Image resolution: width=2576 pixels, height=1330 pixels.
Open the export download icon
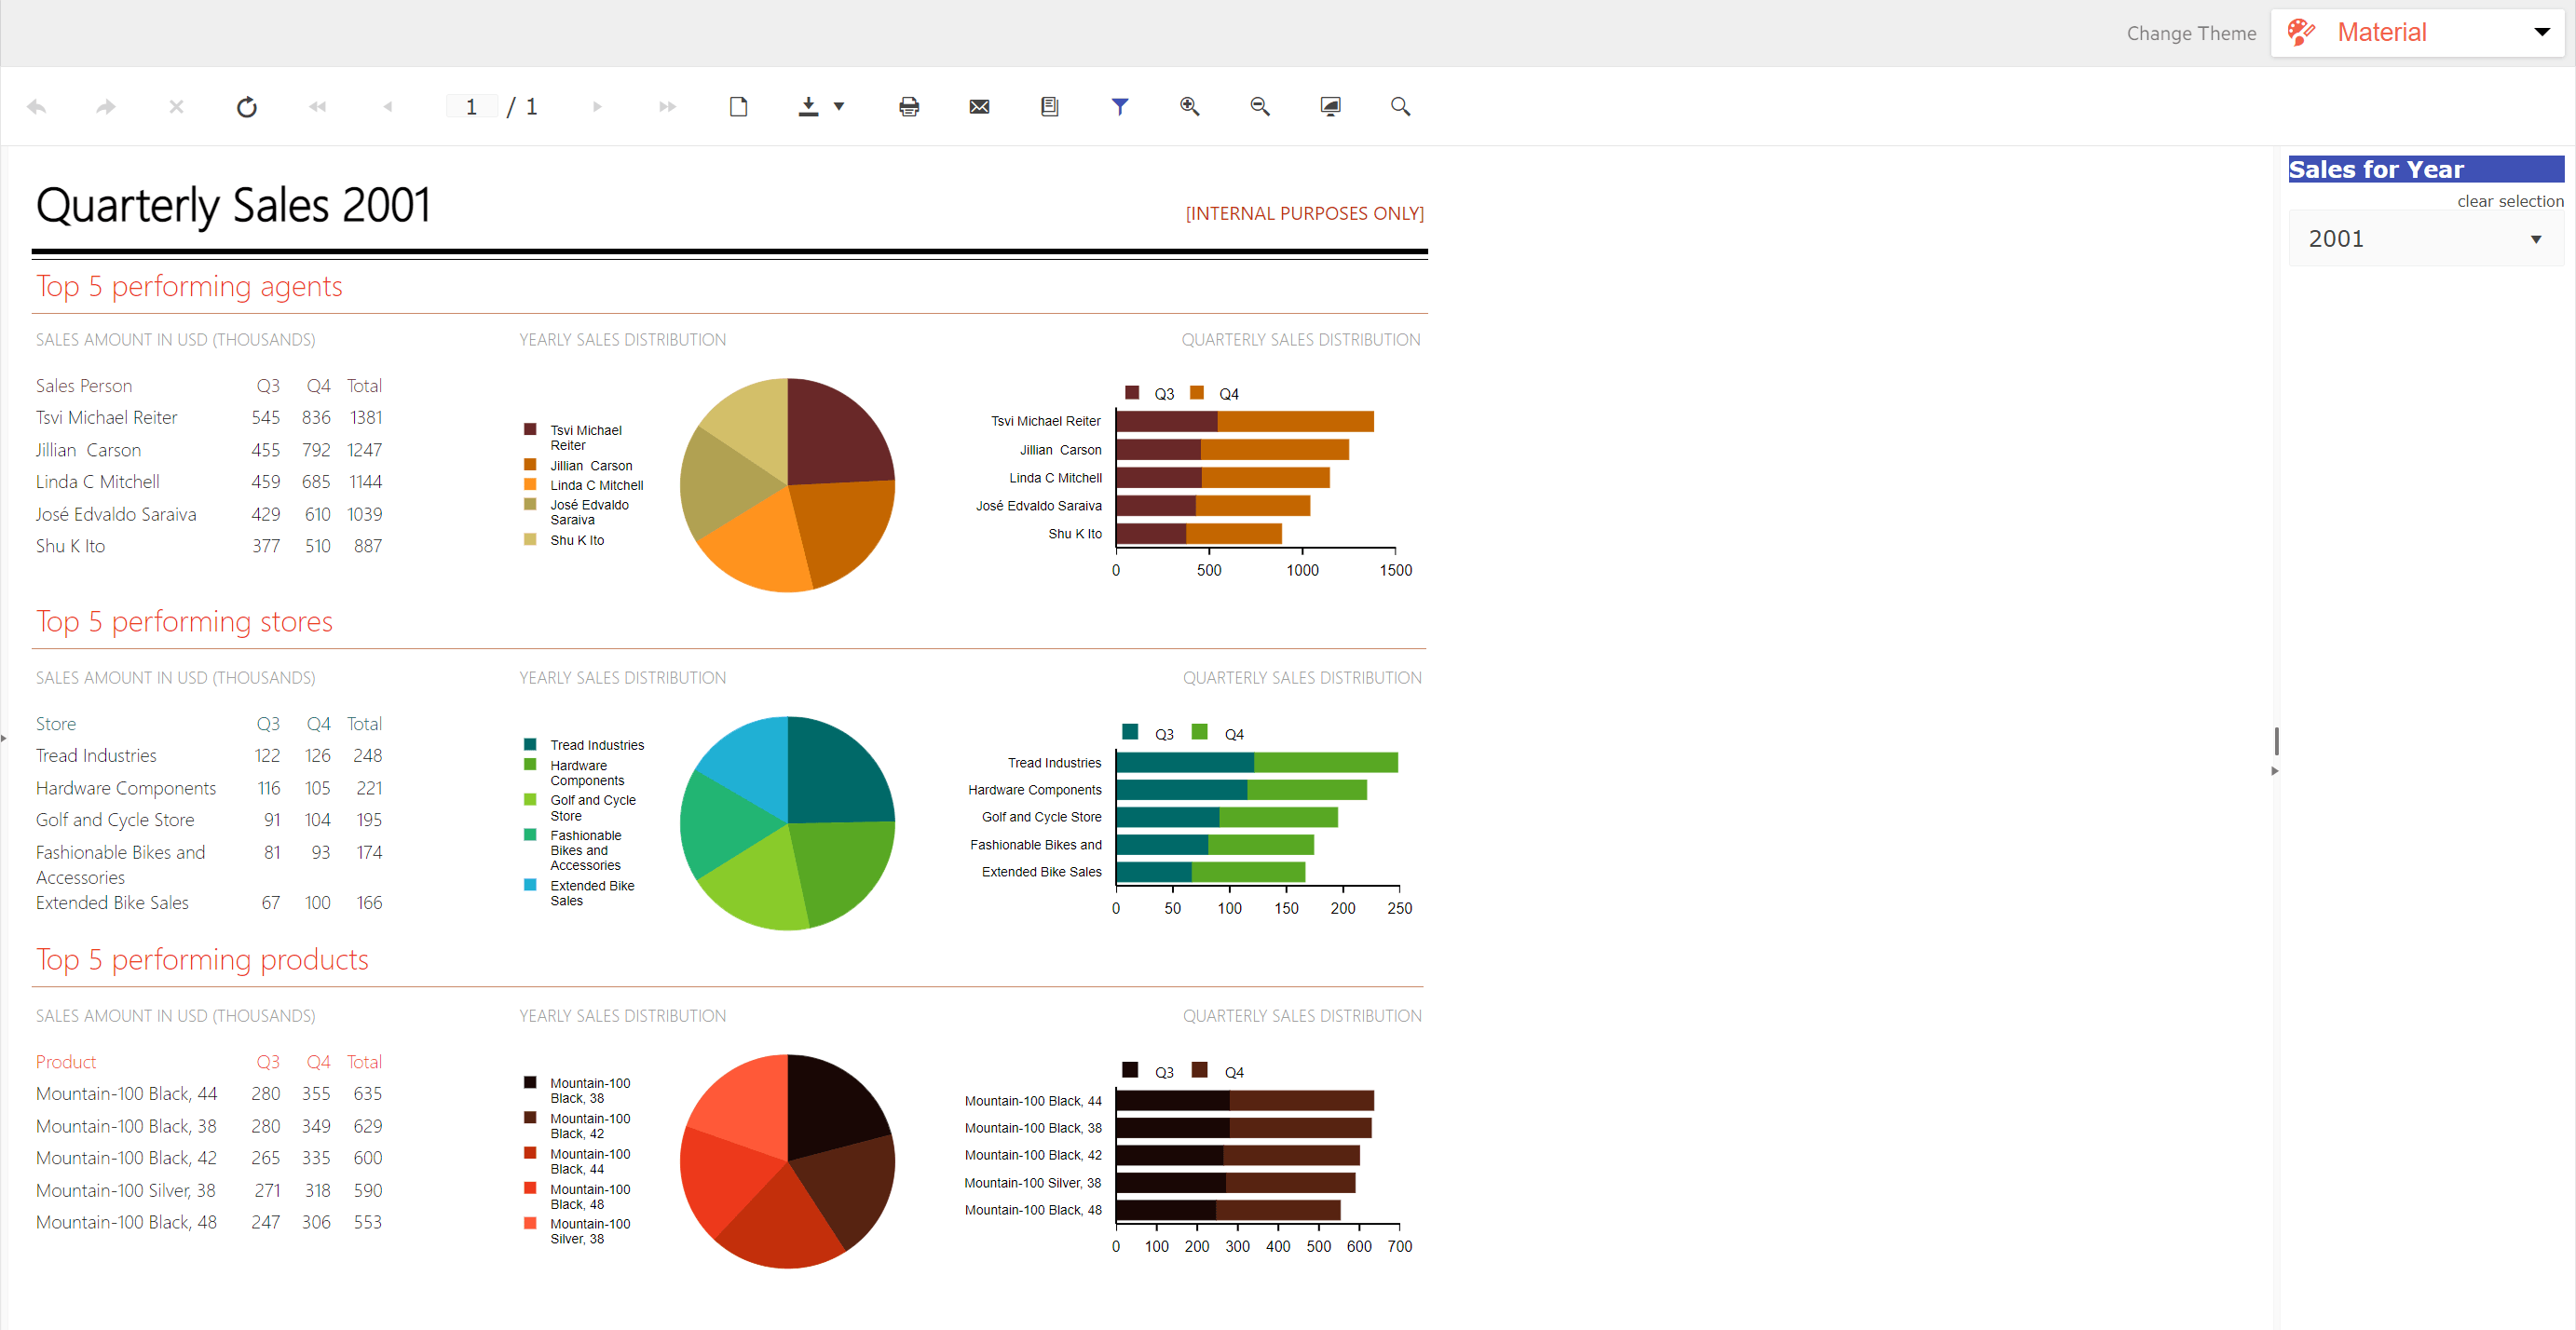coord(806,106)
